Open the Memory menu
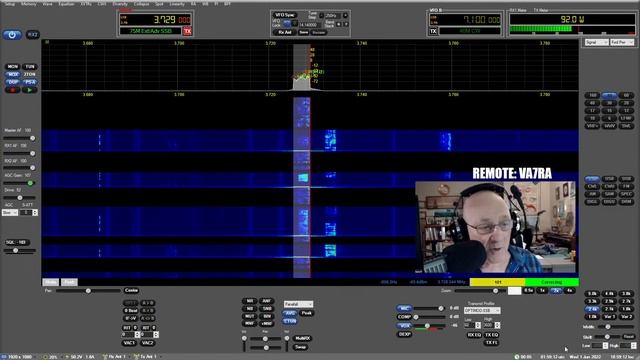Image resolution: width=640 pixels, height=360 pixels. (x=29, y=4)
